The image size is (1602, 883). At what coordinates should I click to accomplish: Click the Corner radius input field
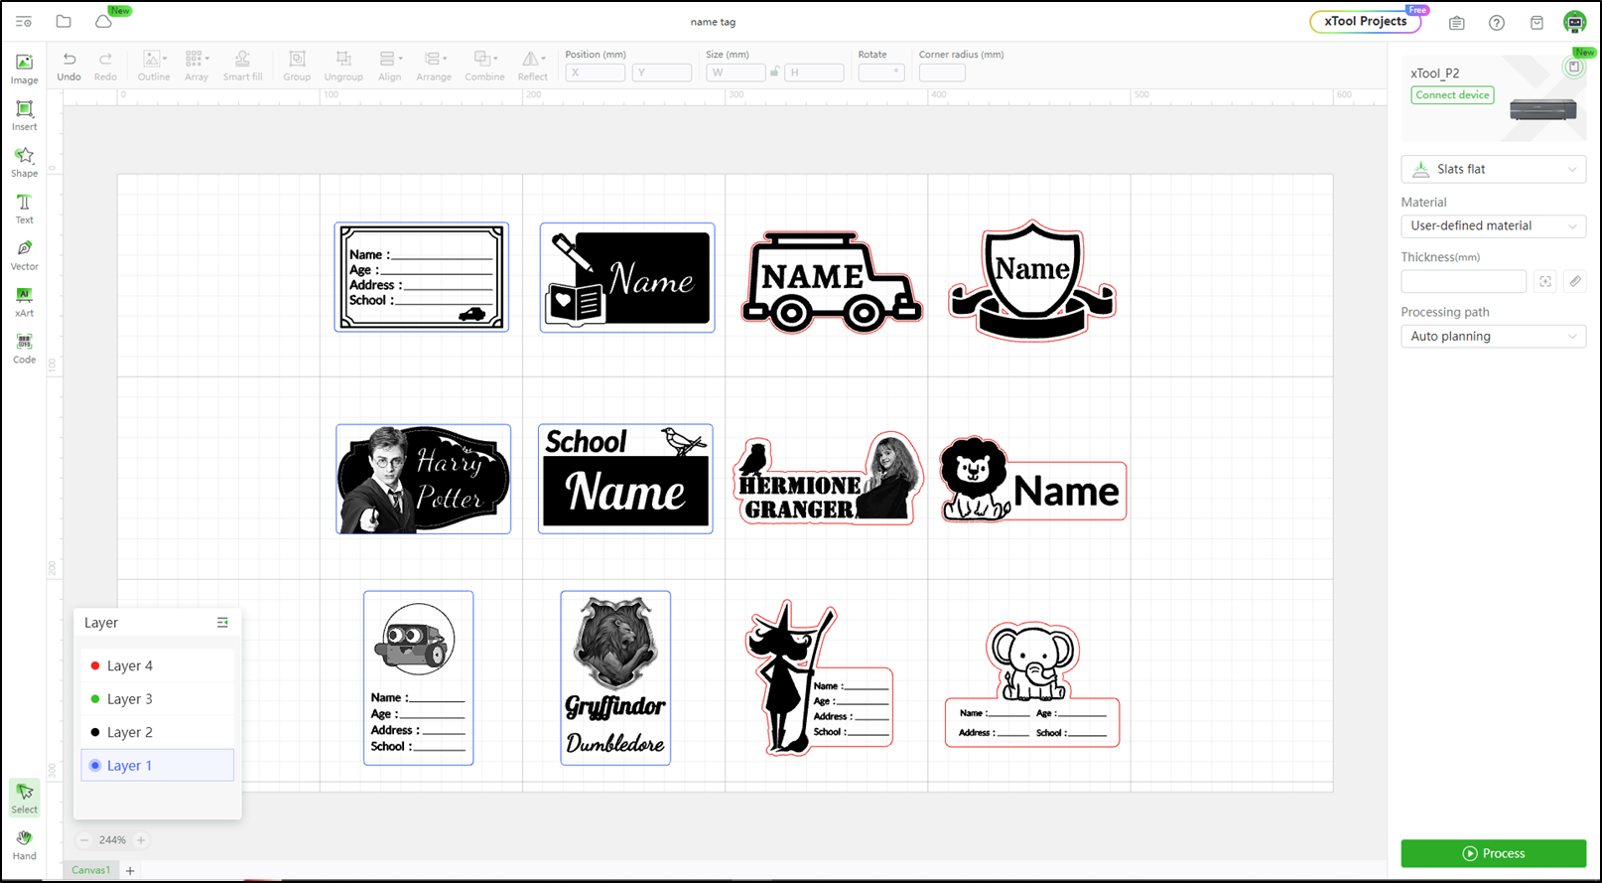942,72
